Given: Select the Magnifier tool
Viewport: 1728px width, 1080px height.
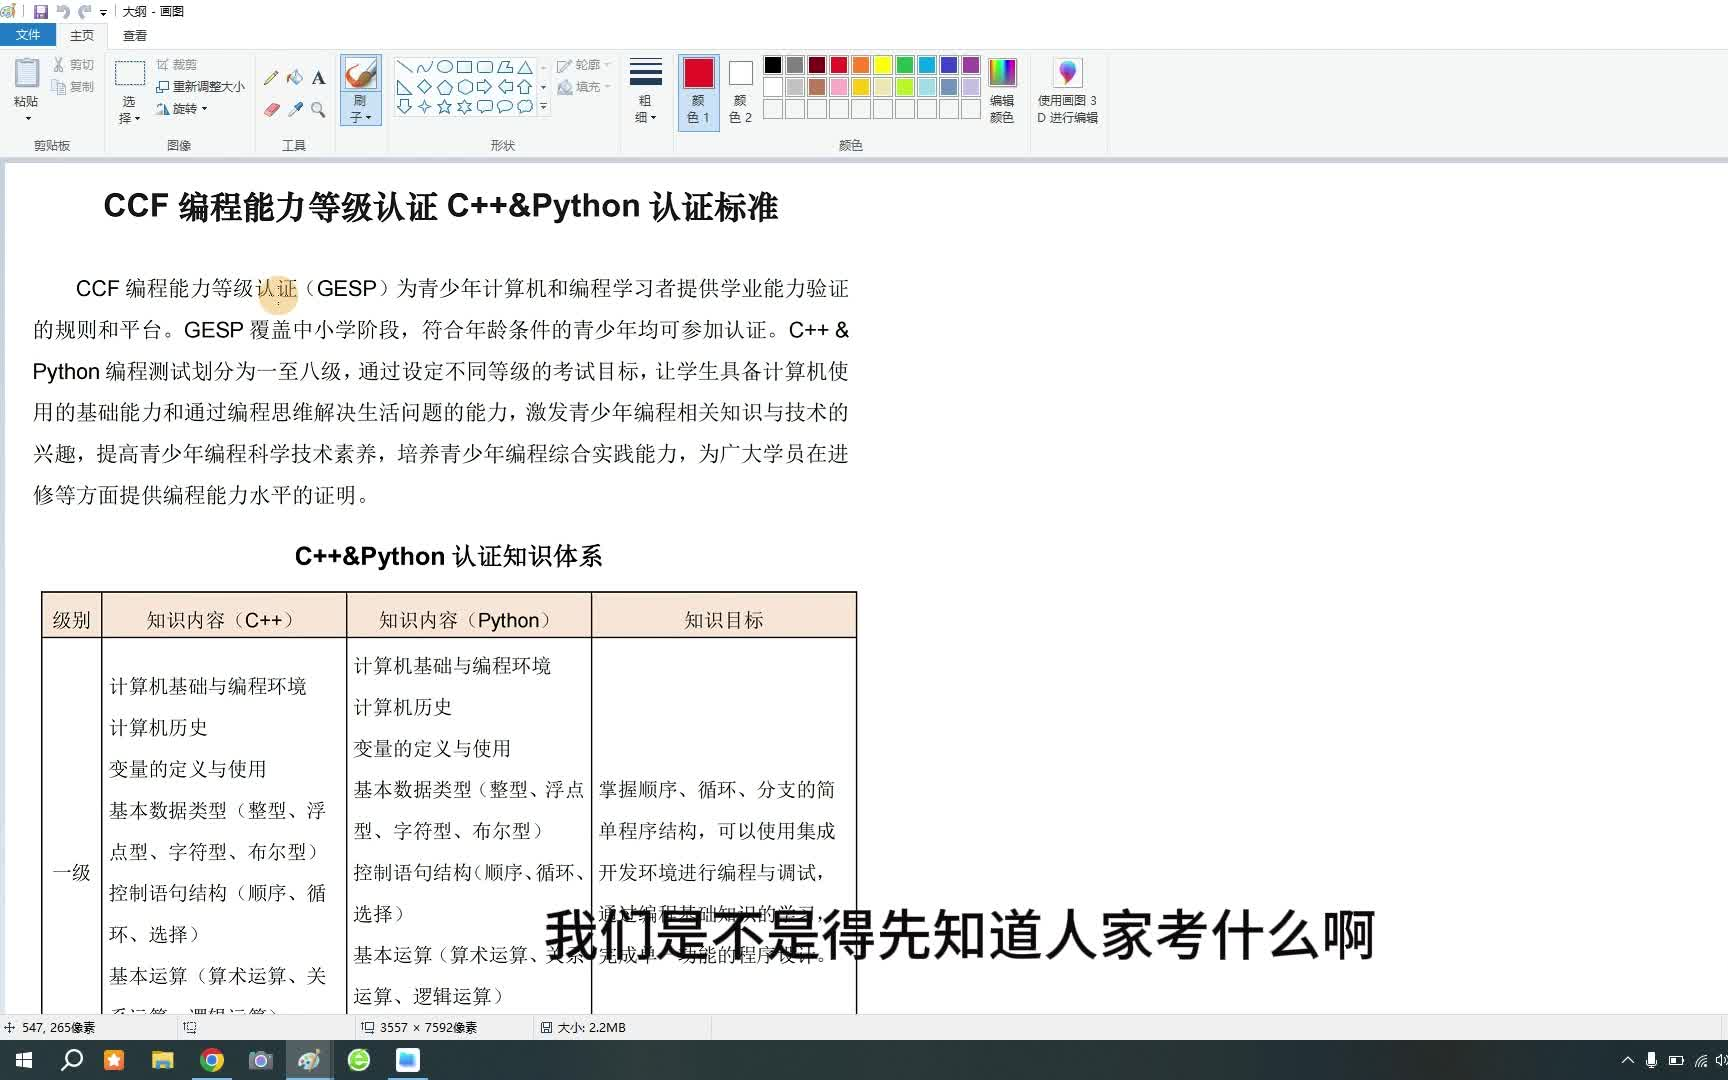Looking at the screenshot, I should point(318,109).
